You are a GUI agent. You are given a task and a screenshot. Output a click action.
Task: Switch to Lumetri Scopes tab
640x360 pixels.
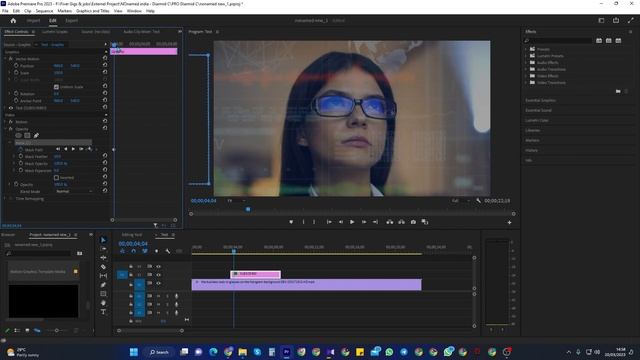click(55, 31)
